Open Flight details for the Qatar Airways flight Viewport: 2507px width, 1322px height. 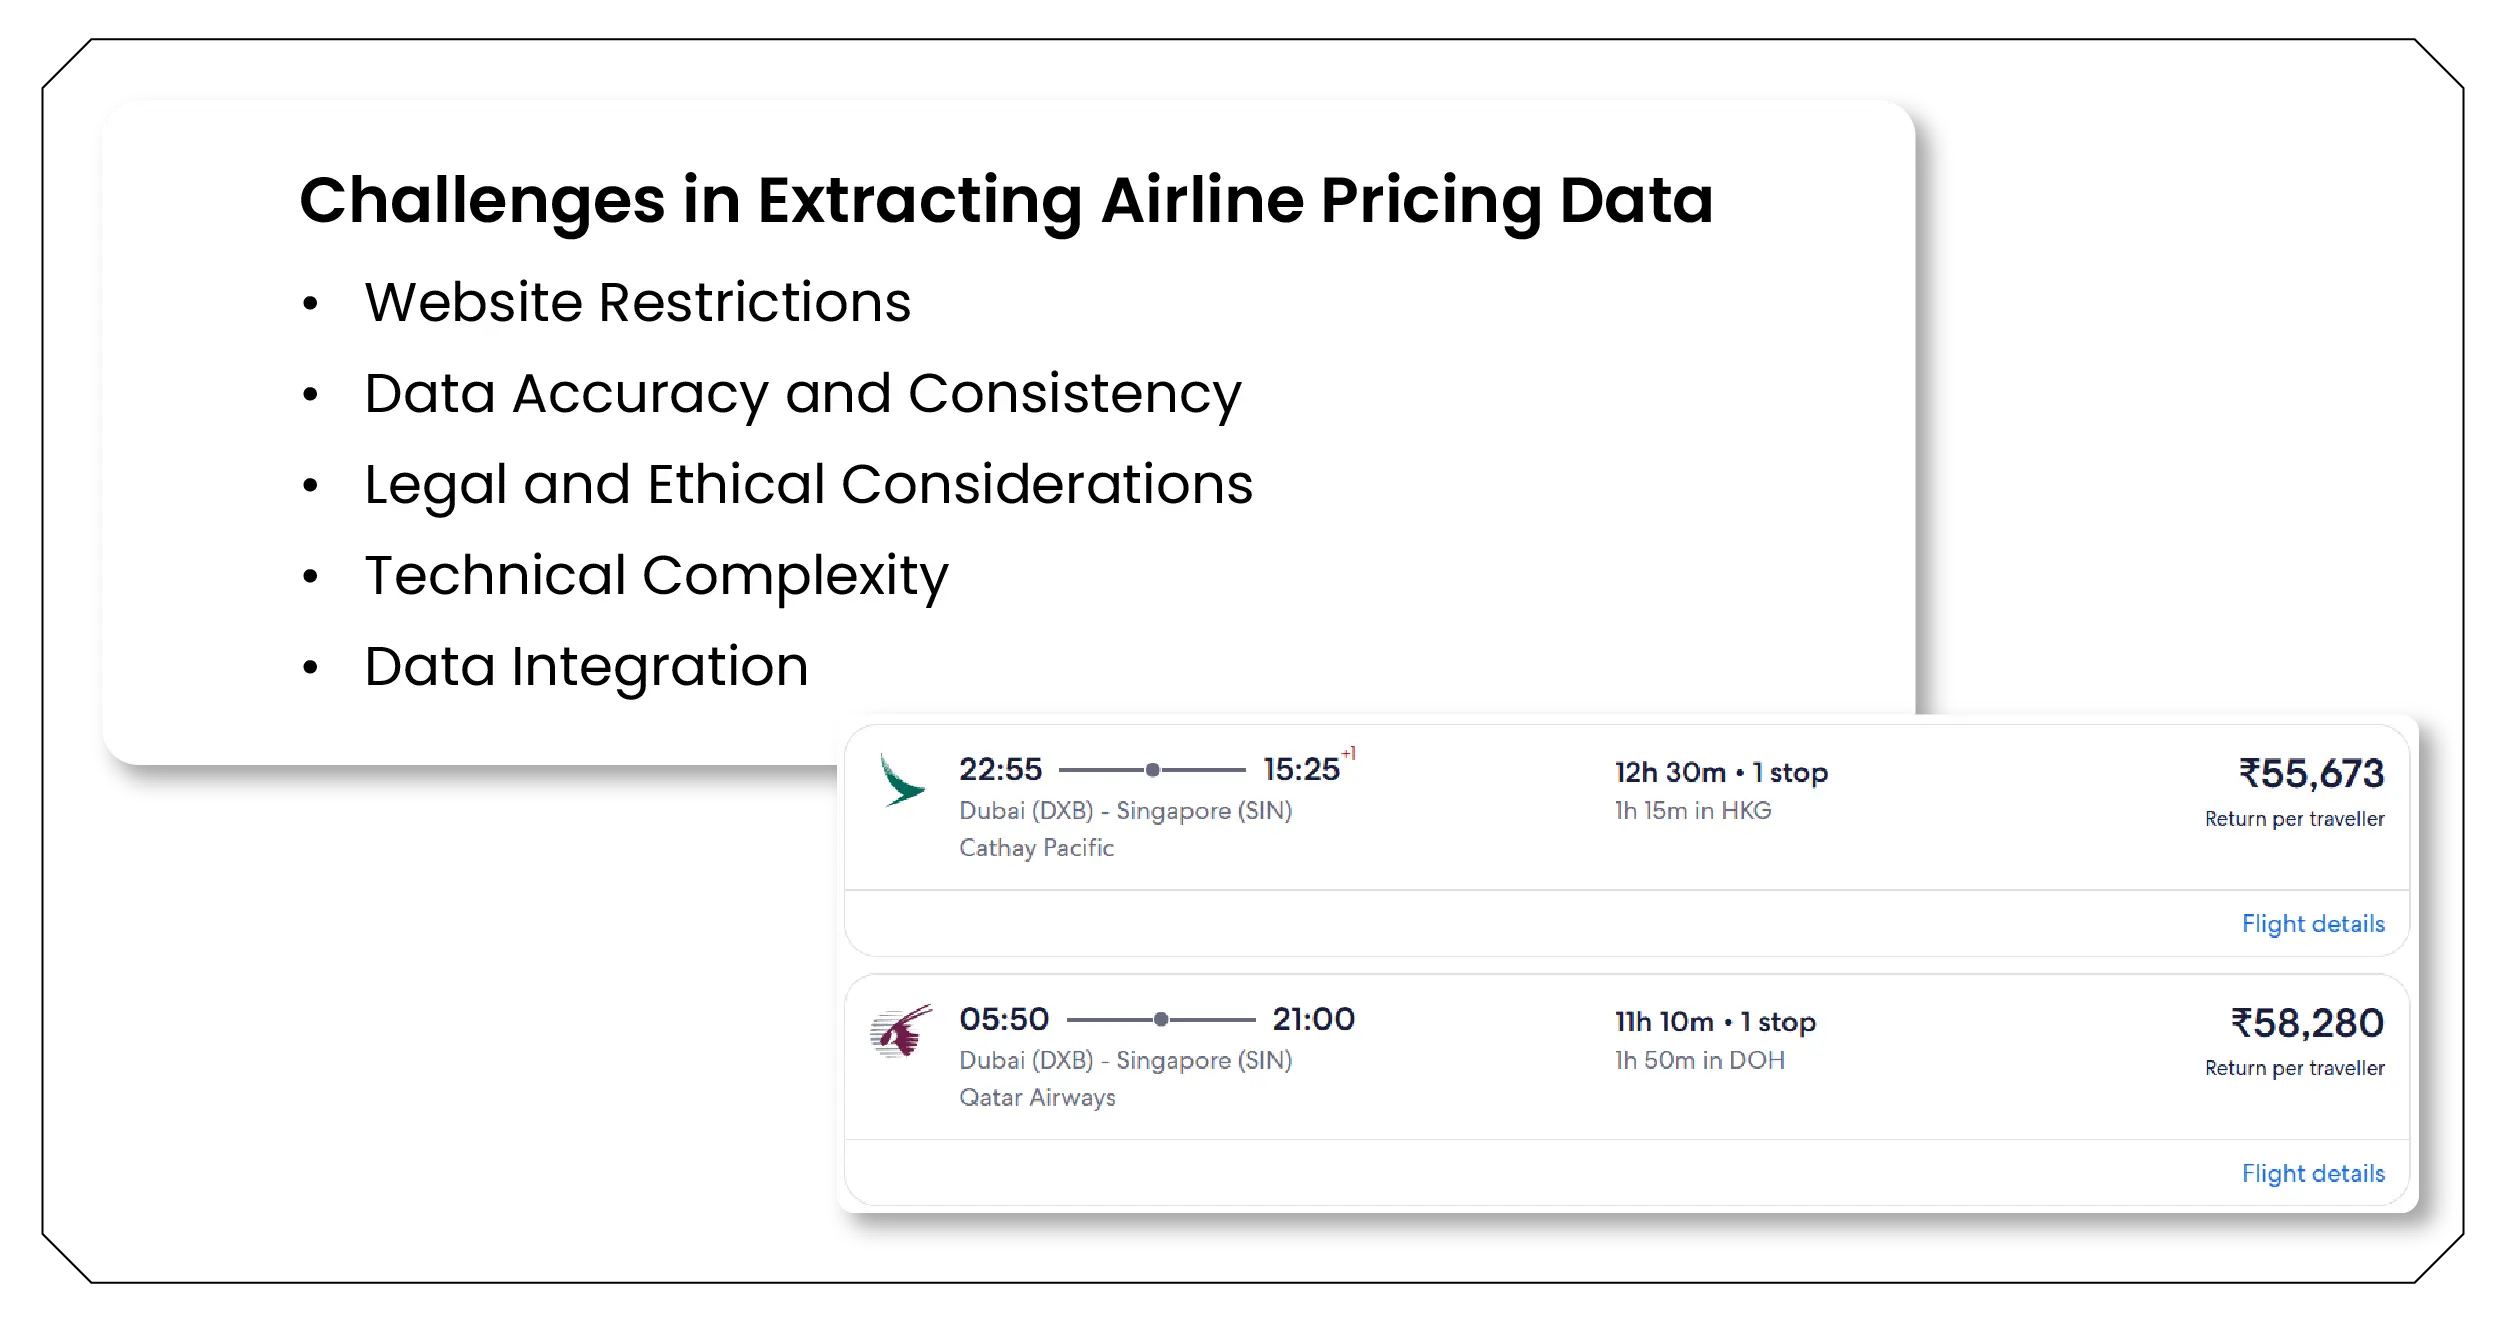tap(2315, 1173)
